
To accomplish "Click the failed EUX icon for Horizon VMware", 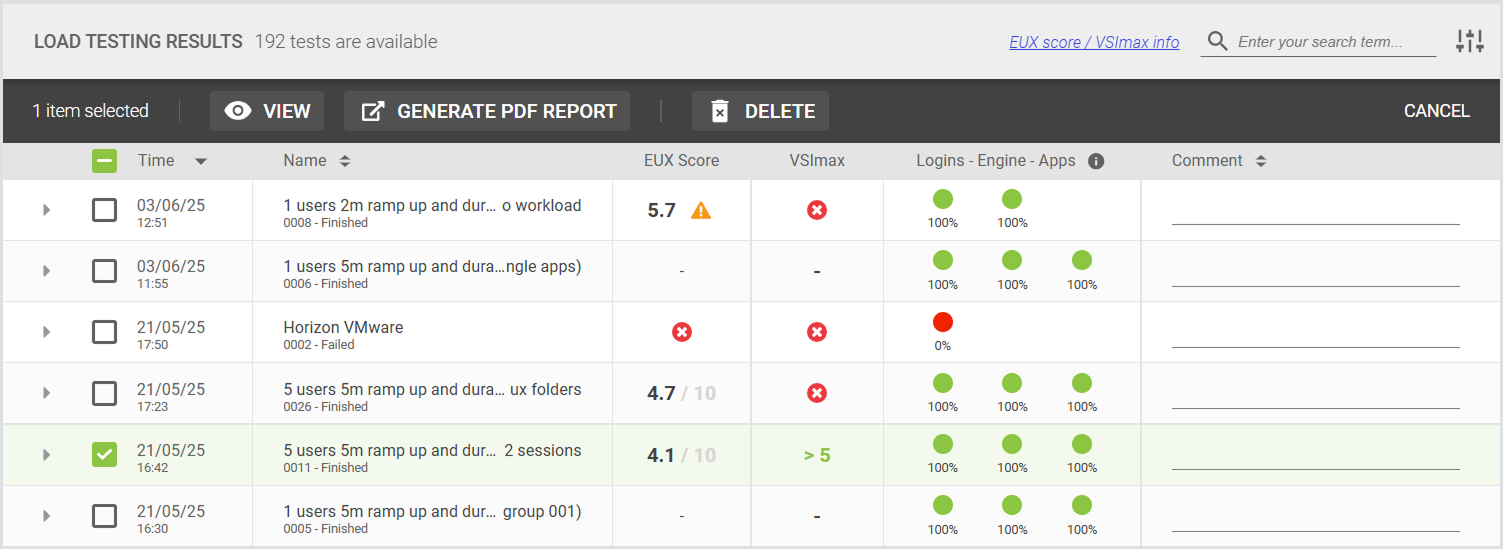I will [682, 332].
